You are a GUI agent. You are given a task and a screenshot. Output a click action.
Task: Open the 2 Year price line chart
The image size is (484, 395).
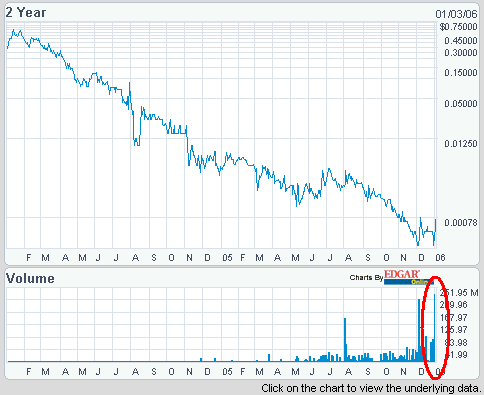(221, 135)
